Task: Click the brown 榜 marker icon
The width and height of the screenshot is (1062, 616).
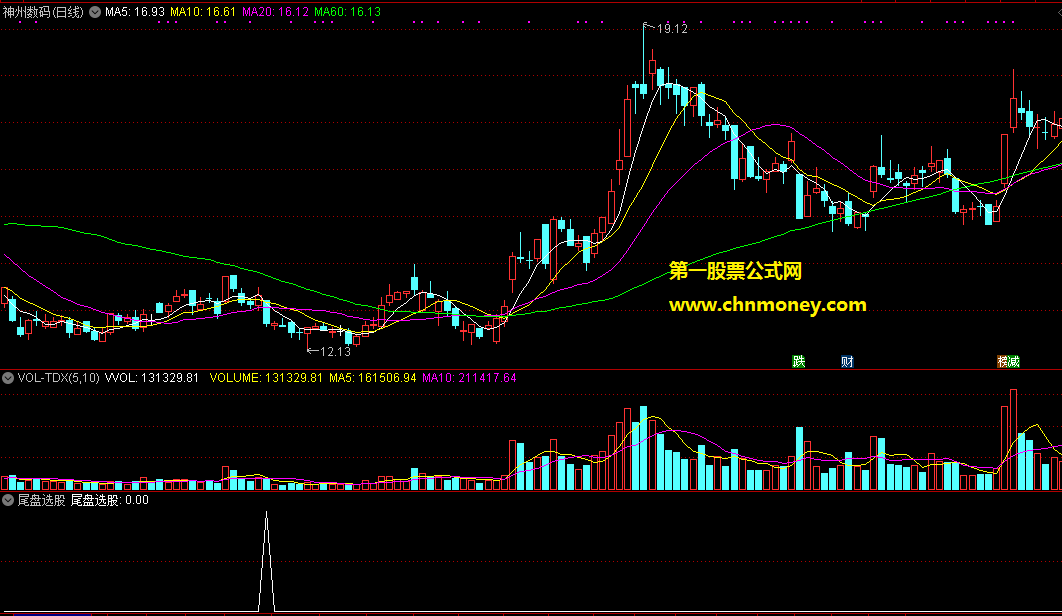Action: coord(1002,361)
